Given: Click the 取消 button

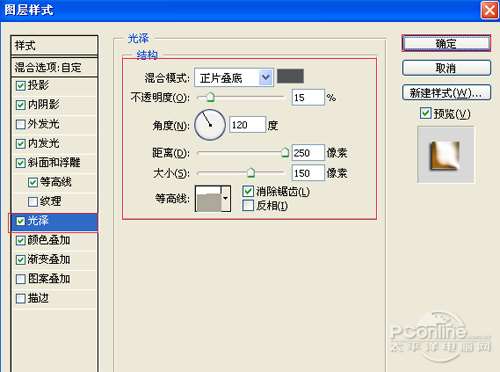Looking at the screenshot, I should click(446, 68).
